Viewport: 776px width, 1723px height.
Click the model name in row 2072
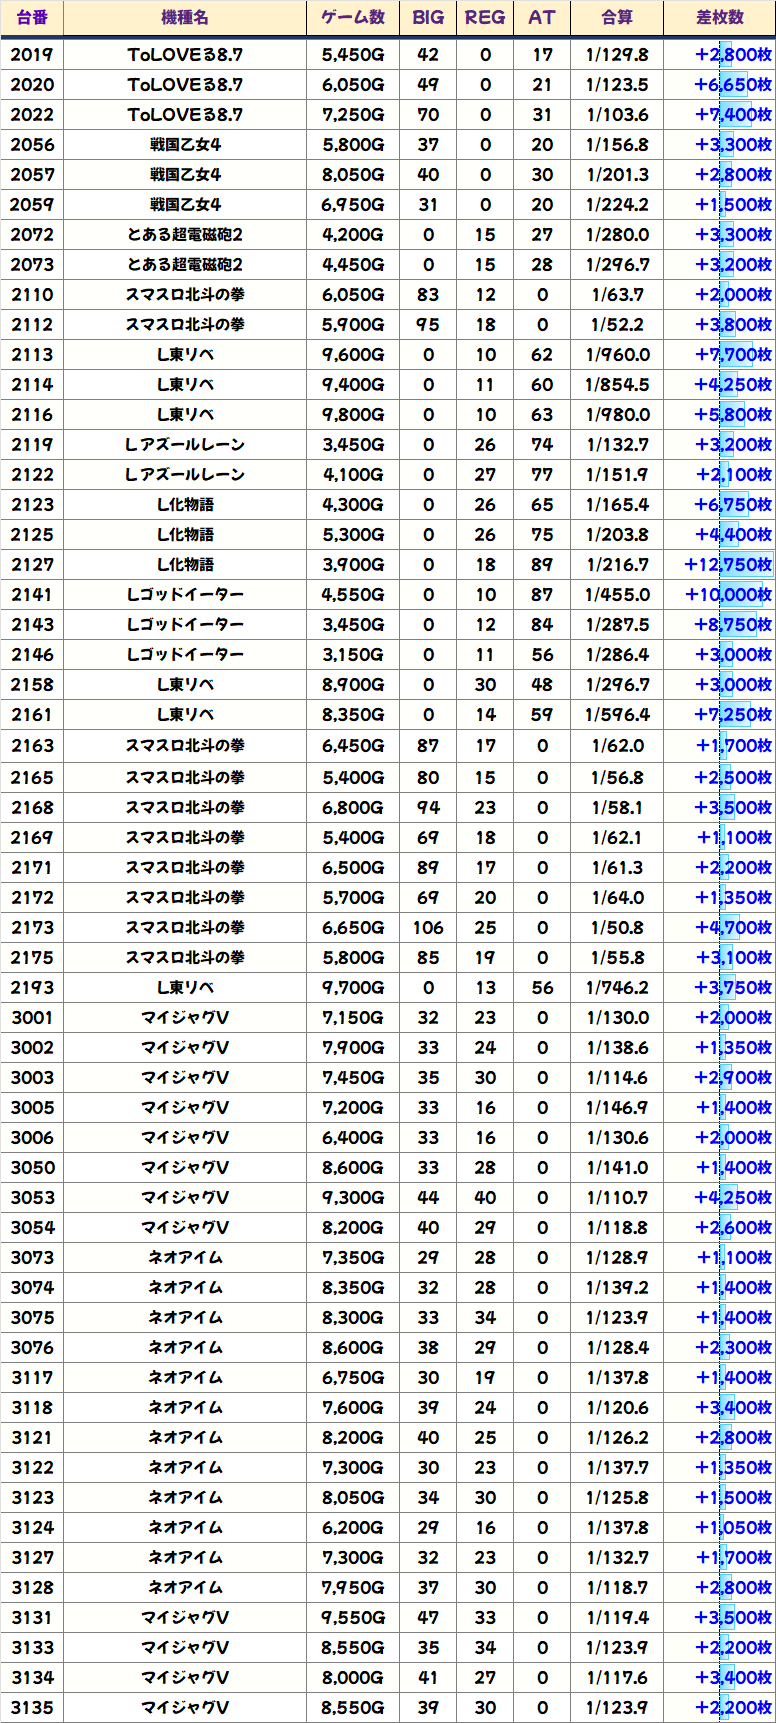tap(185, 235)
